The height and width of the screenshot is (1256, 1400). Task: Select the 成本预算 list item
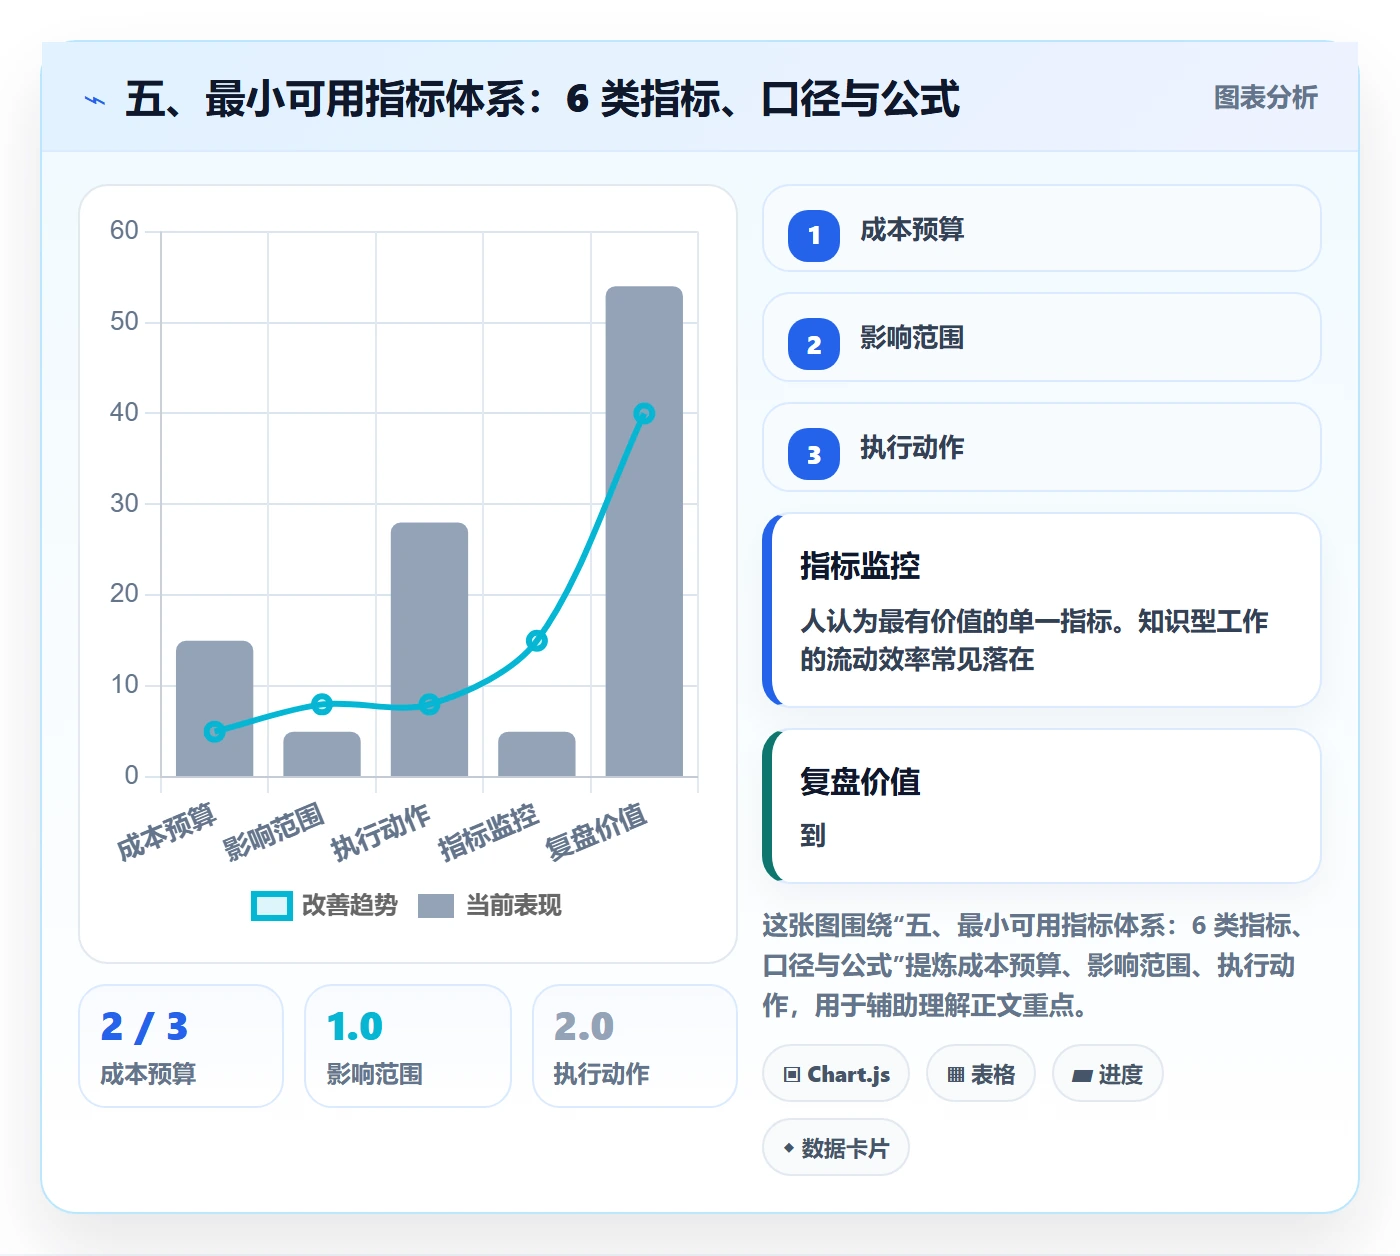coord(1041,228)
